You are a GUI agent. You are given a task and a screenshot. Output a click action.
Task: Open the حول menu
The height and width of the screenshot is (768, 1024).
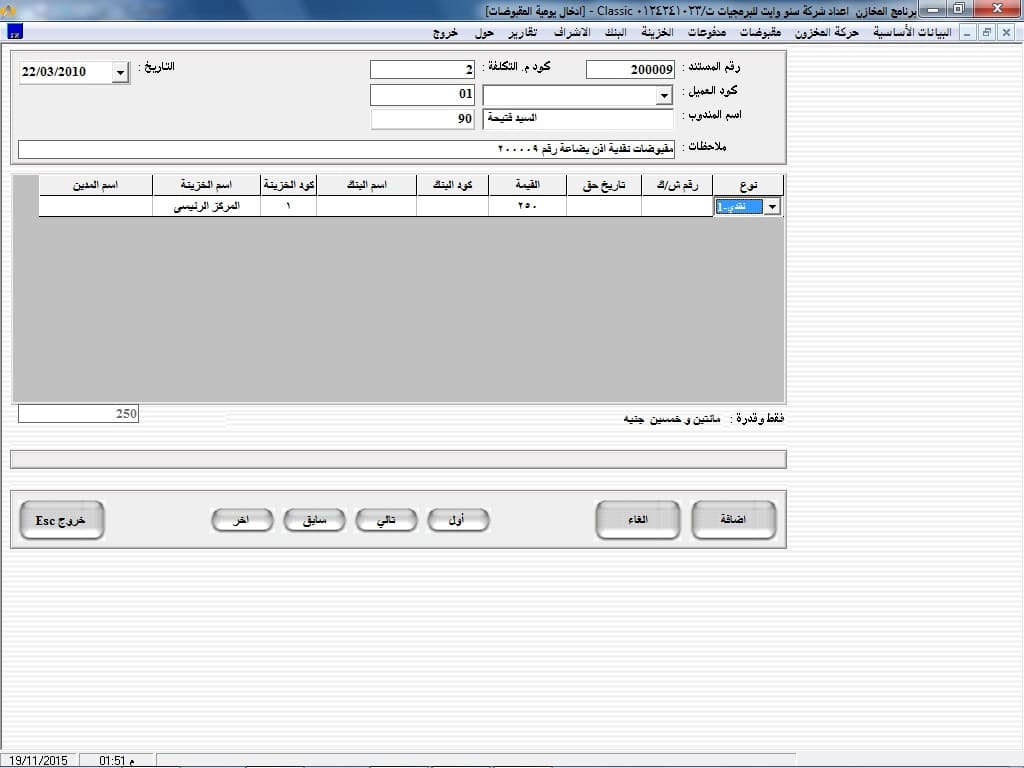tap(484, 33)
